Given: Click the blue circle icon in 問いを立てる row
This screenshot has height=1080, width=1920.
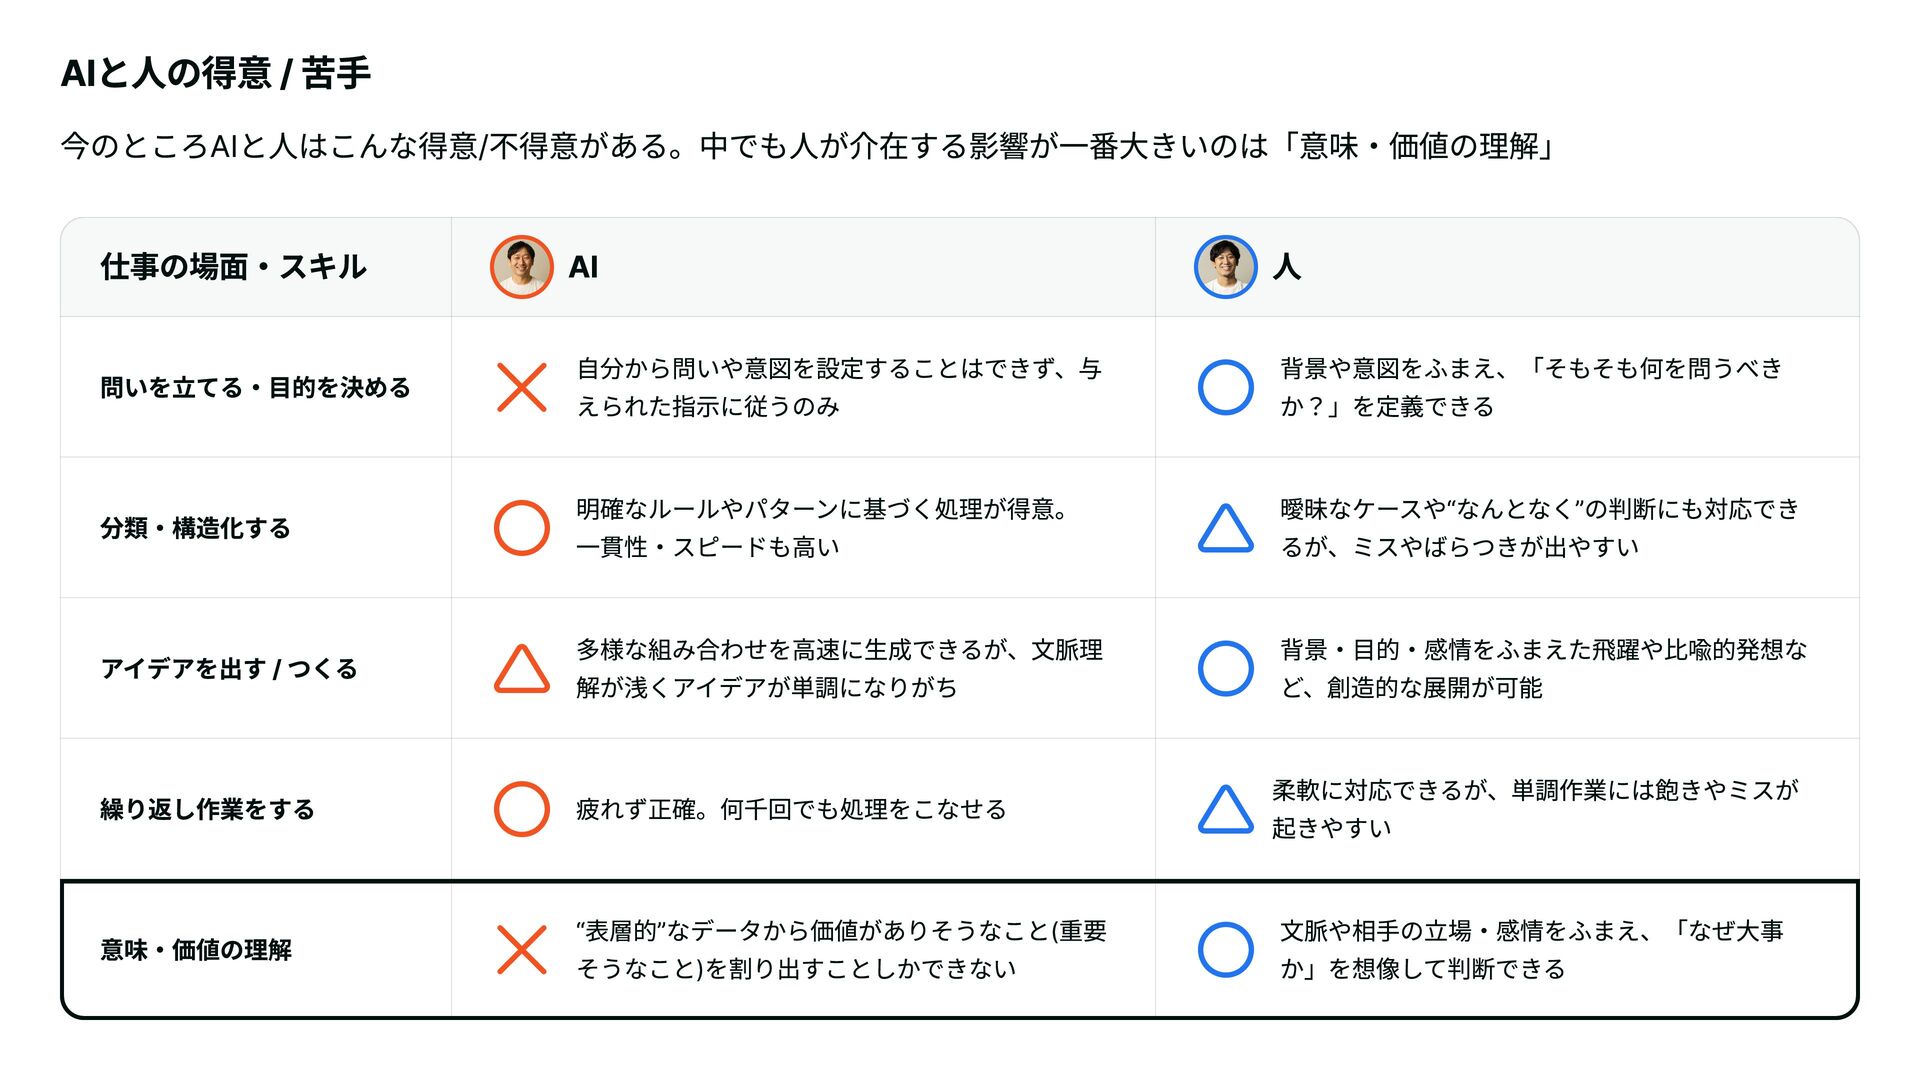Looking at the screenshot, I should coord(1226,387).
